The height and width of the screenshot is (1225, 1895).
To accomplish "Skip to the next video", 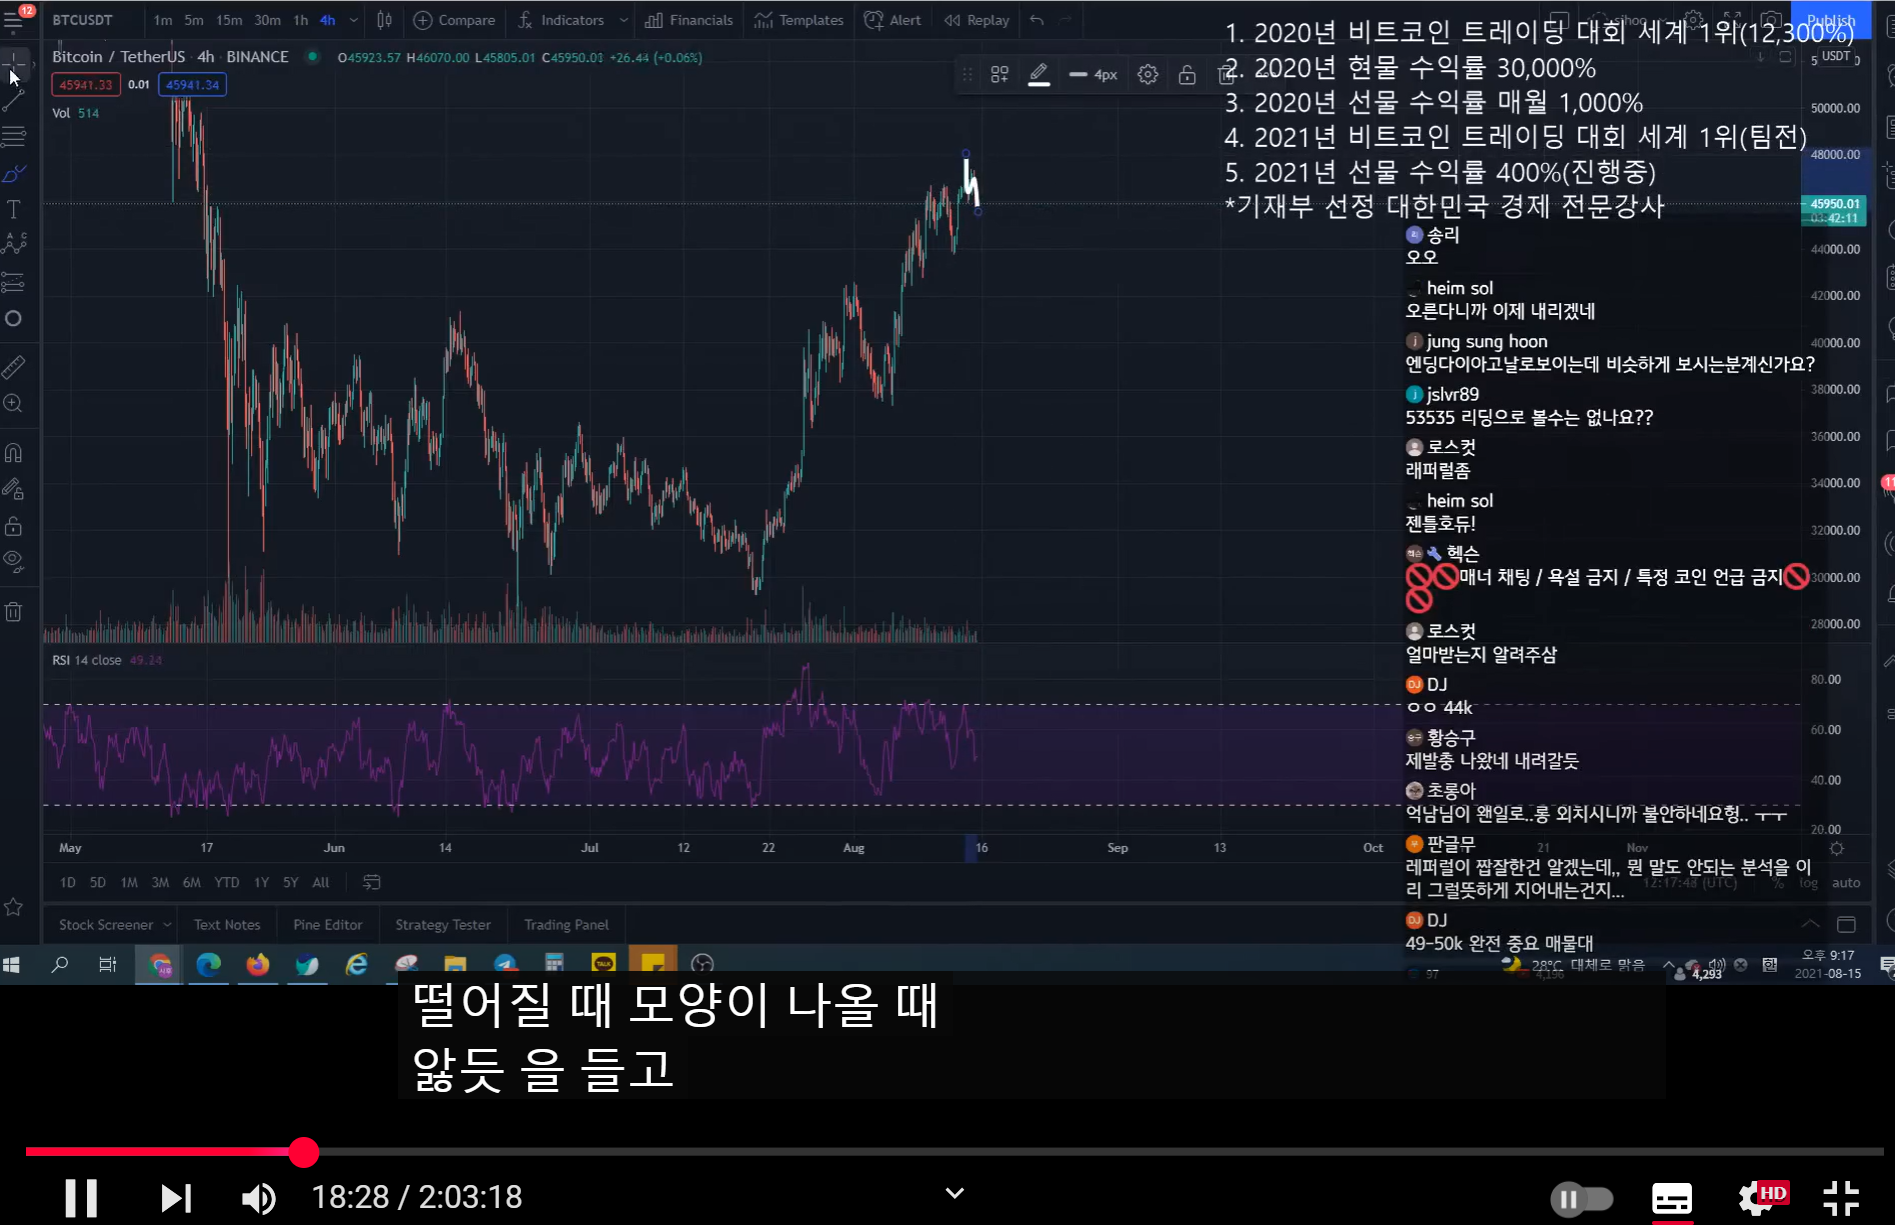I will click(x=176, y=1197).
